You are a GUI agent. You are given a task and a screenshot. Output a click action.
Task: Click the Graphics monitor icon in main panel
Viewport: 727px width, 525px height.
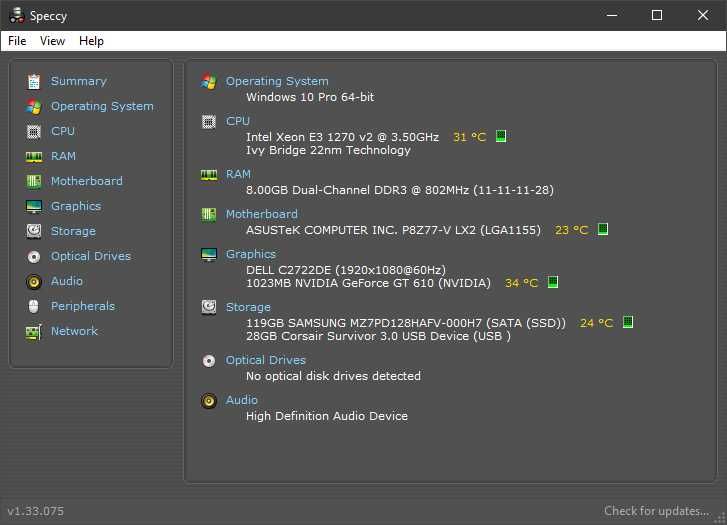pos(209,255)
